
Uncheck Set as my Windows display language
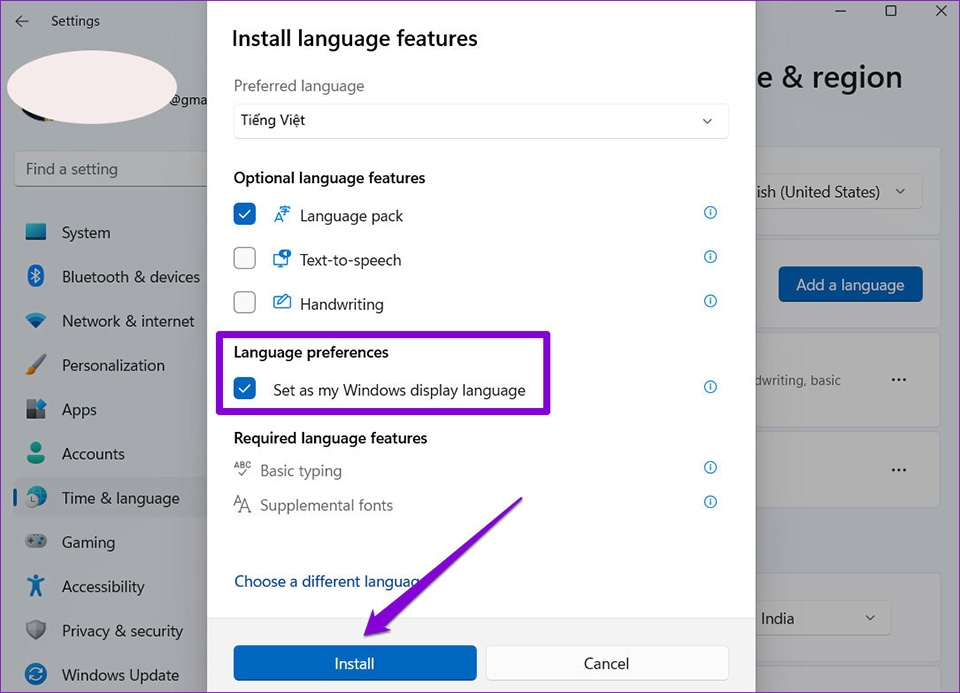coord(244,388)
